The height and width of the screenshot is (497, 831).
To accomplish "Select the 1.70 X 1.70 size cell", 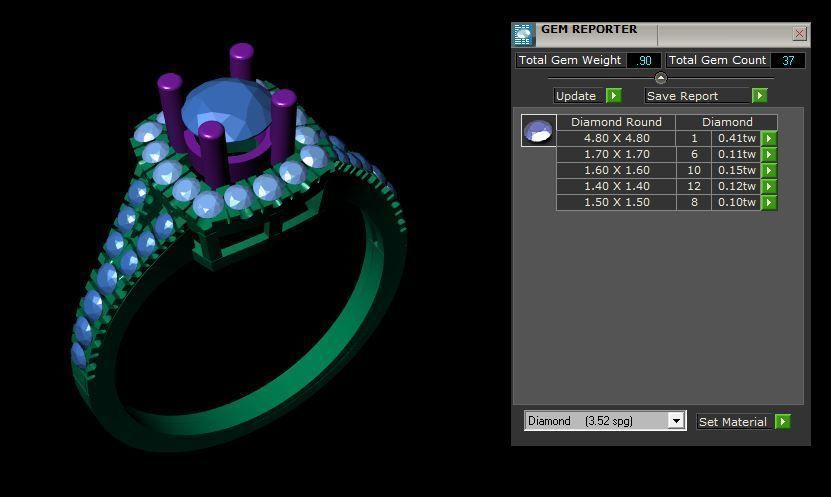I will (x=616, y=154).
